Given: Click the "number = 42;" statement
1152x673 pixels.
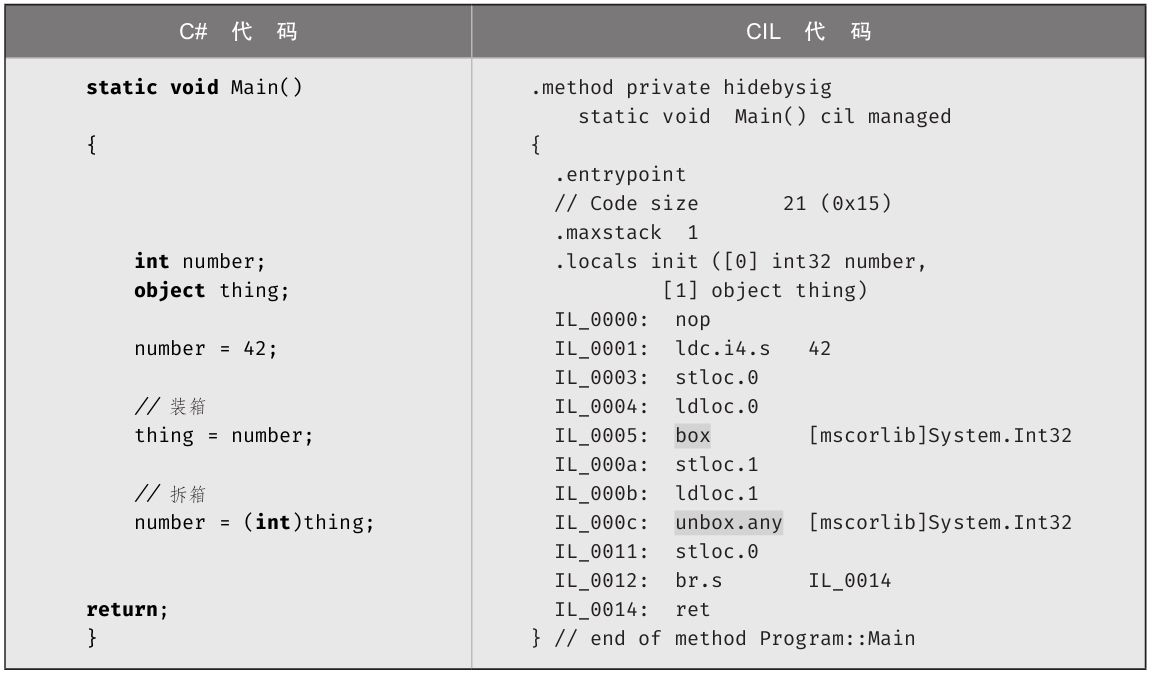Looking at the screenshot, I should pyautogui.click(x=206, y=348).
